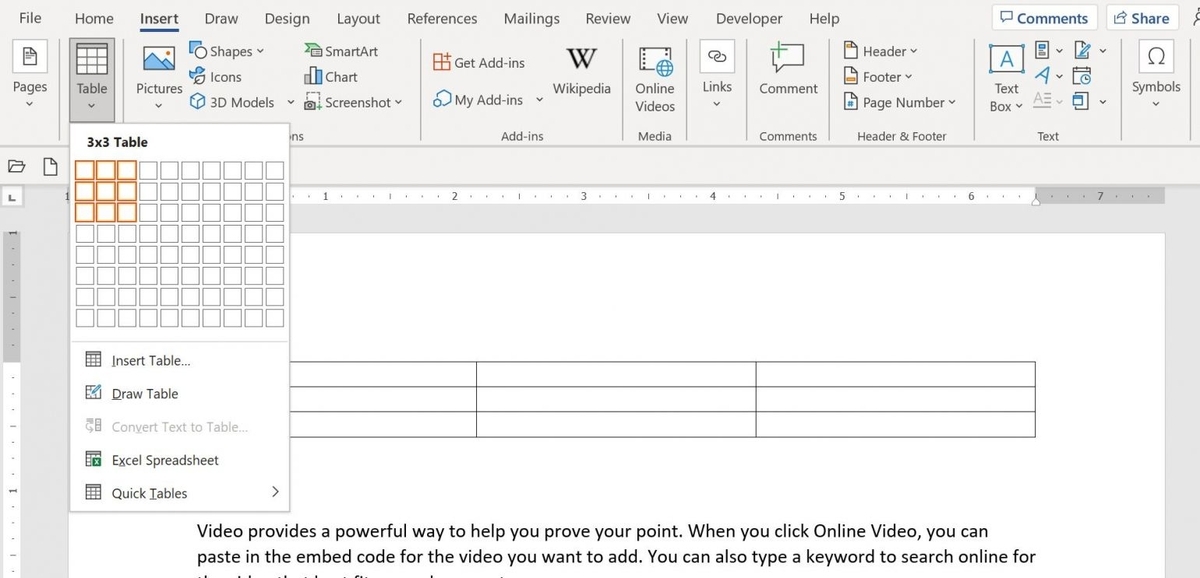Select Draw Table from the menu
The height and width of the screenshot is (578, 1200).
tap(144, 393)
